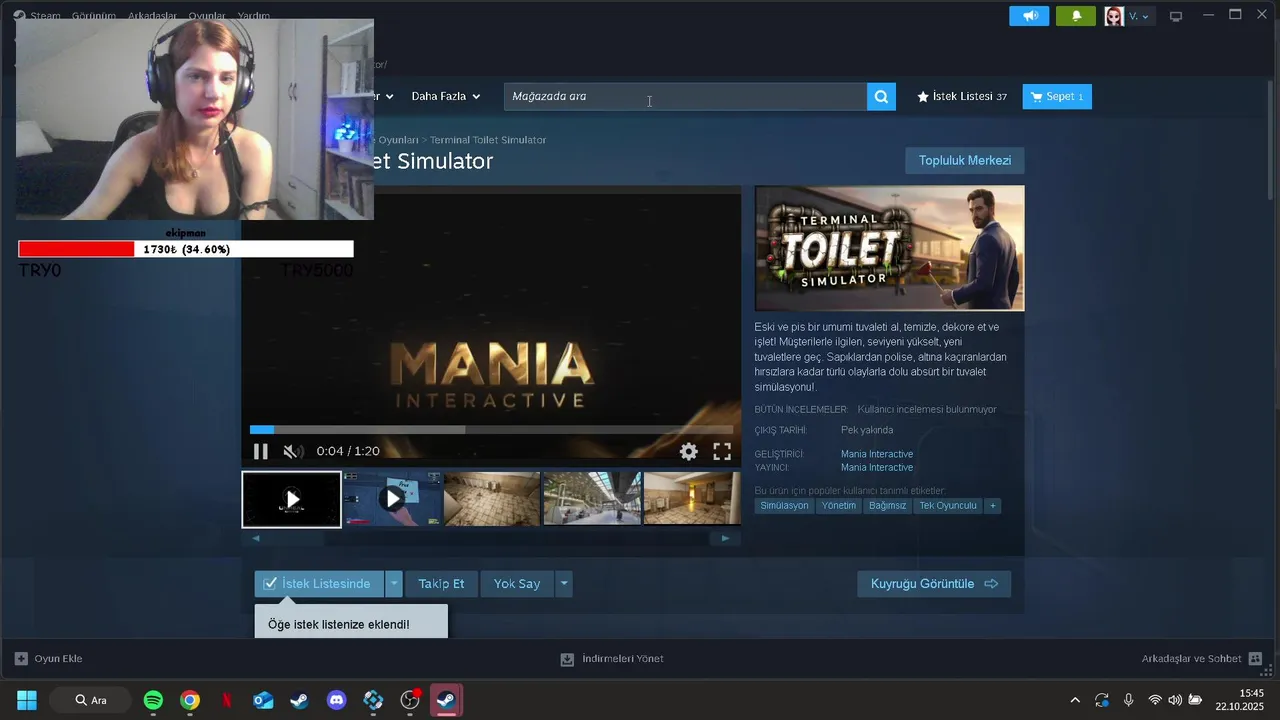Viewport: 1280px width, 720px height.
Task: Open İstek Listesi with star icon
Action: point(962,97)
